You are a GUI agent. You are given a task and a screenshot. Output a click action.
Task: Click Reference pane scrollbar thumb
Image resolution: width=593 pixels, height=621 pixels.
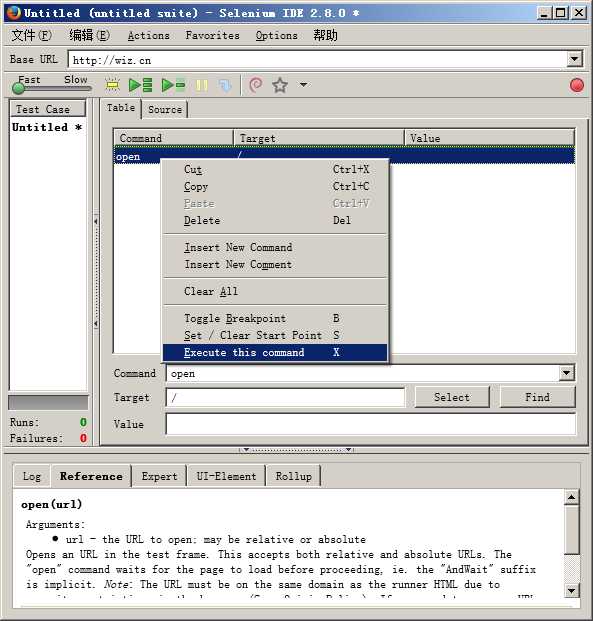pyautogui.click(x=572, y=529)
